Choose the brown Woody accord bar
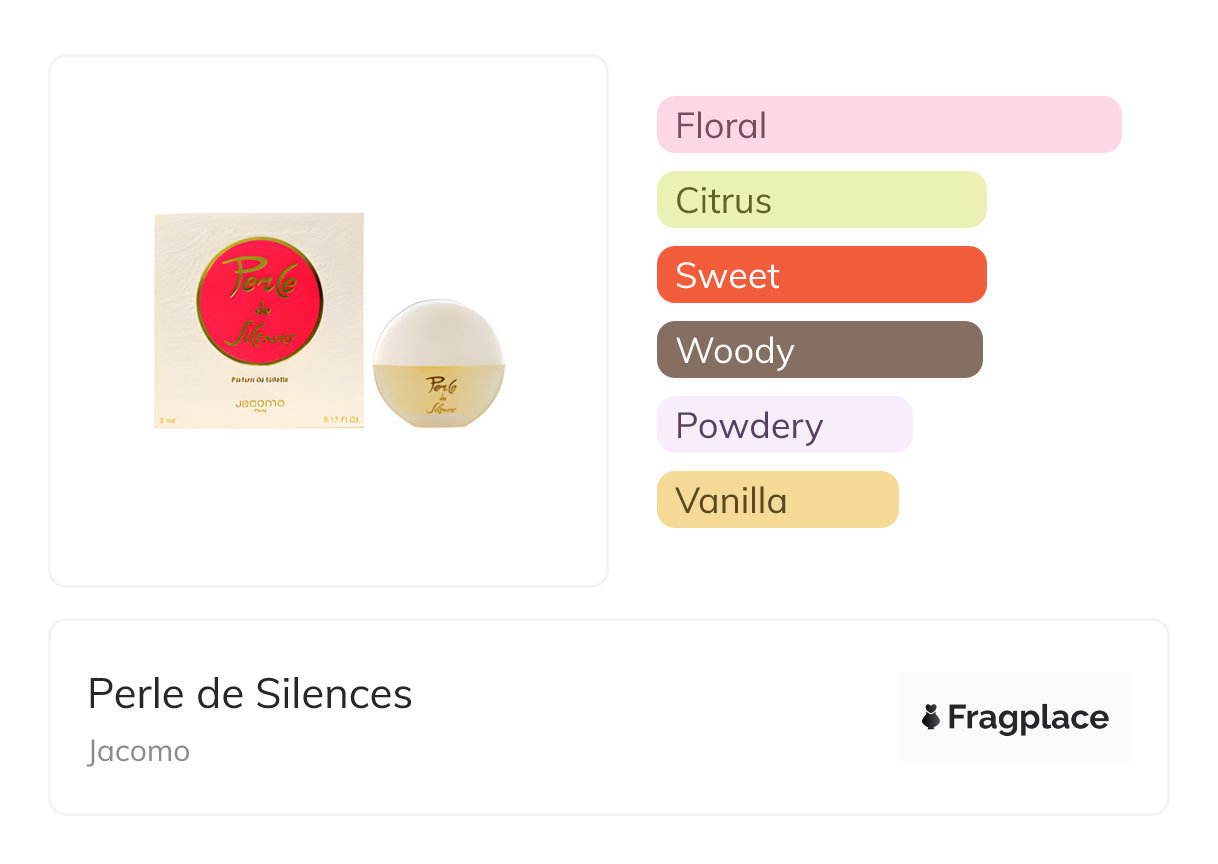The width and height of the screenshot is (1218, 864). point(819,350)
